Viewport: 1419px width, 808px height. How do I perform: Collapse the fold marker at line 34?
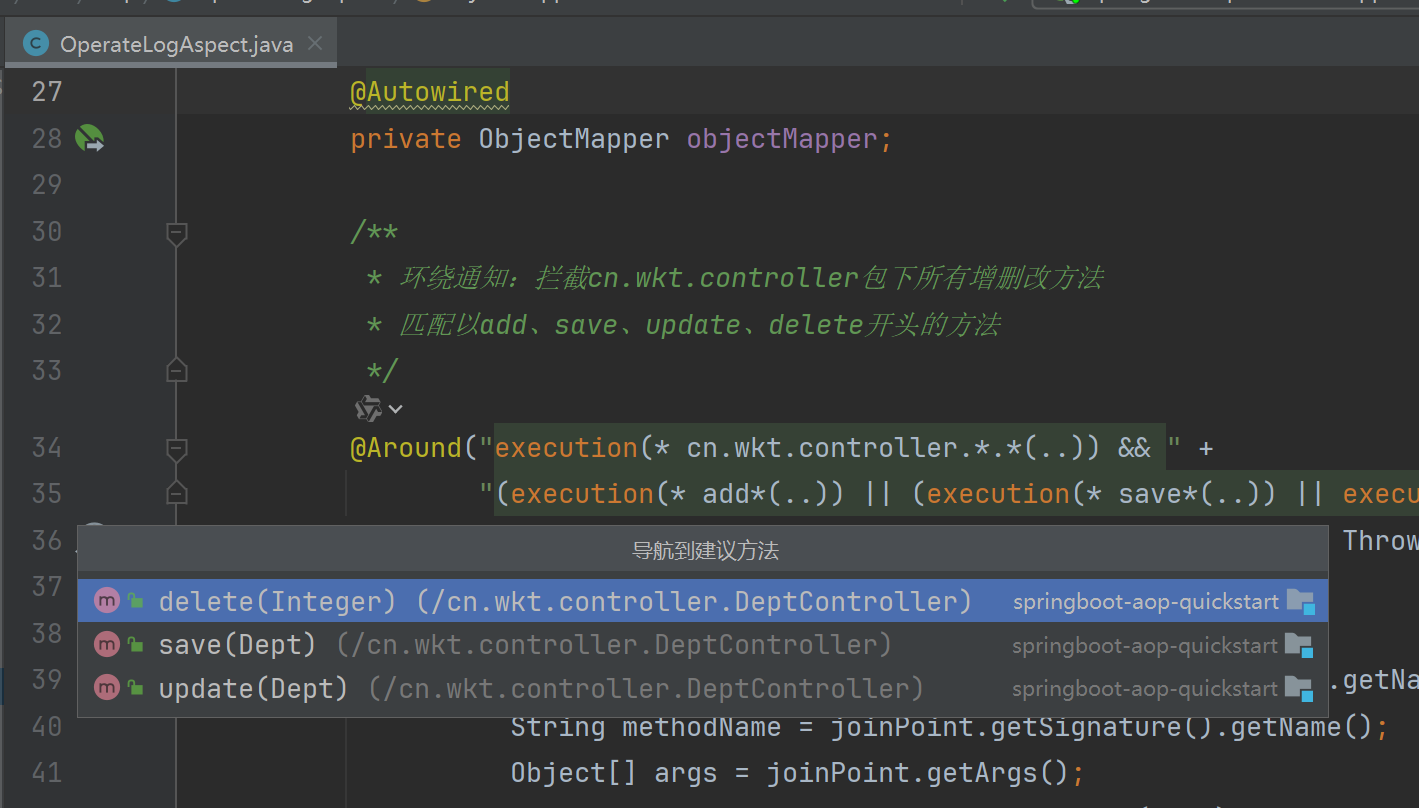(177, 449)
